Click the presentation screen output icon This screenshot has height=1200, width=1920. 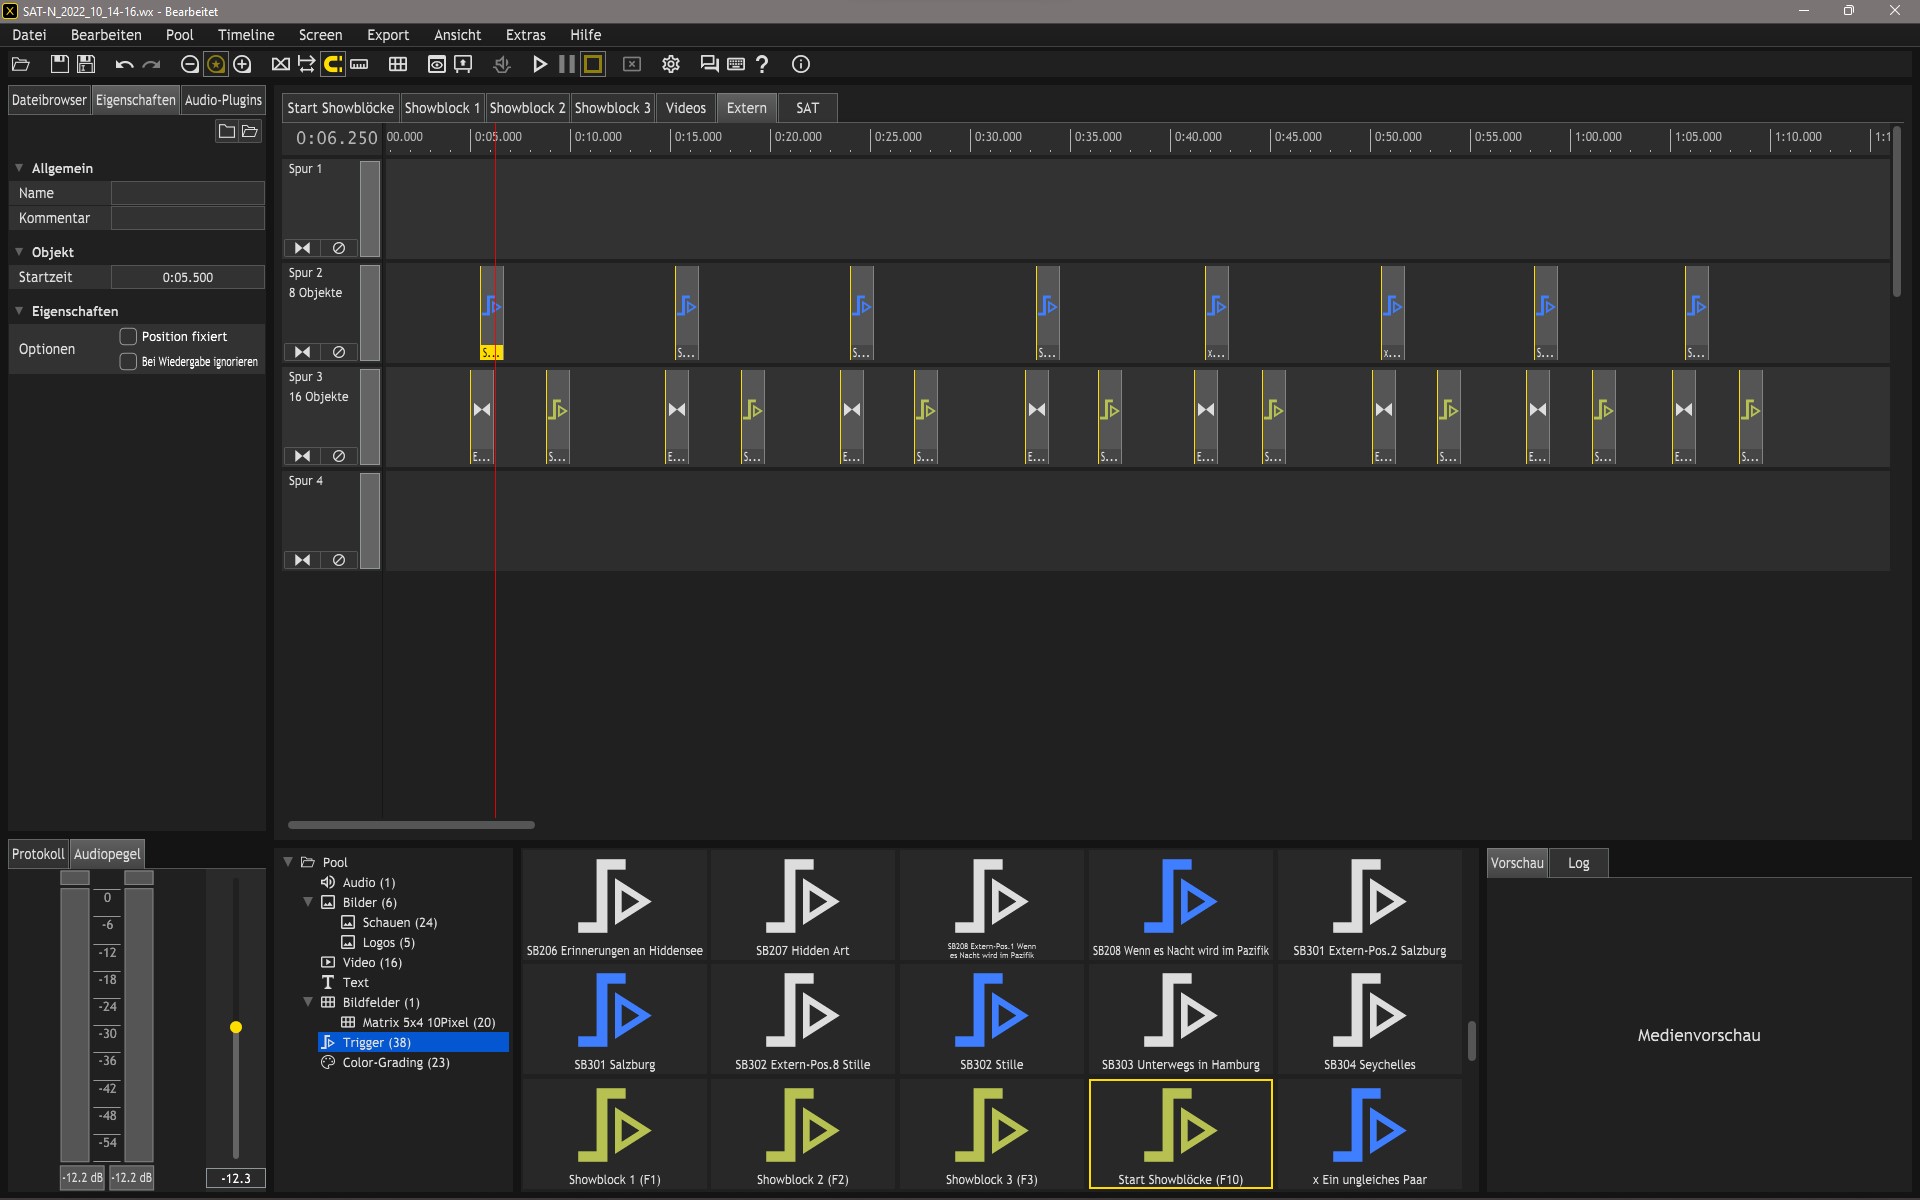(x=463, y=64)
